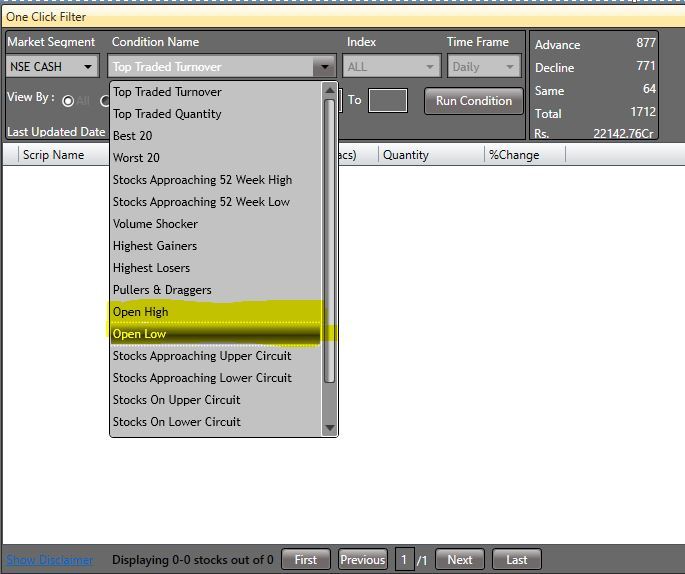Go to the Previous page

(362, 560)
